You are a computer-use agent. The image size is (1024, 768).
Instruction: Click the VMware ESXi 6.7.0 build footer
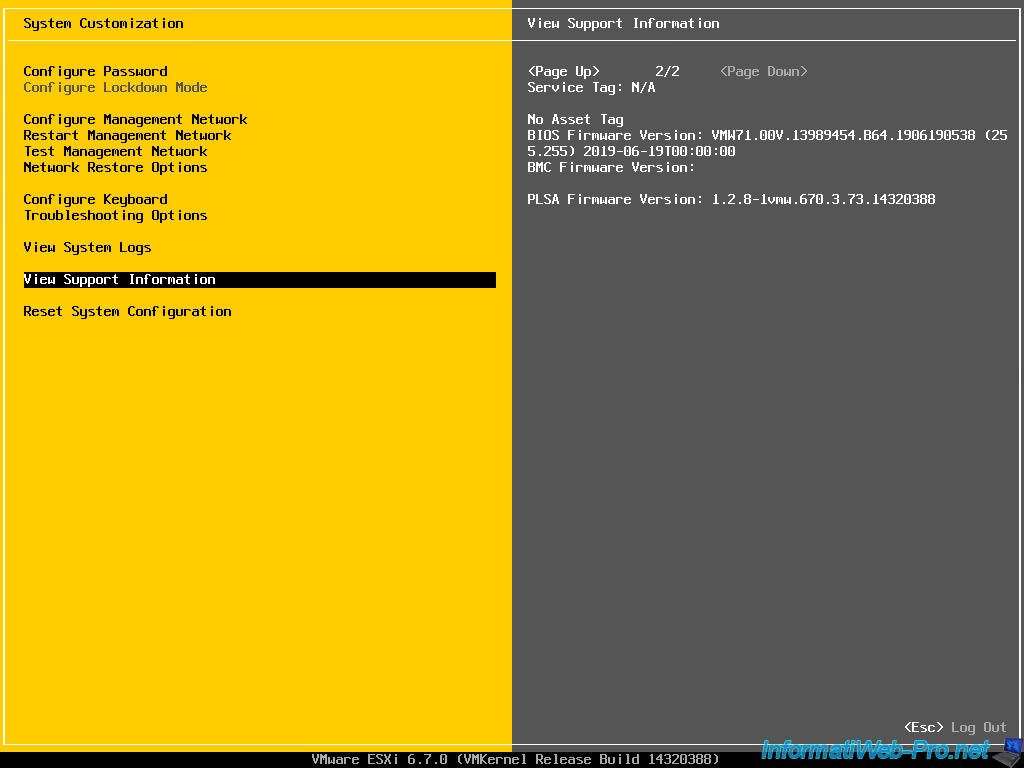[515, 760]
